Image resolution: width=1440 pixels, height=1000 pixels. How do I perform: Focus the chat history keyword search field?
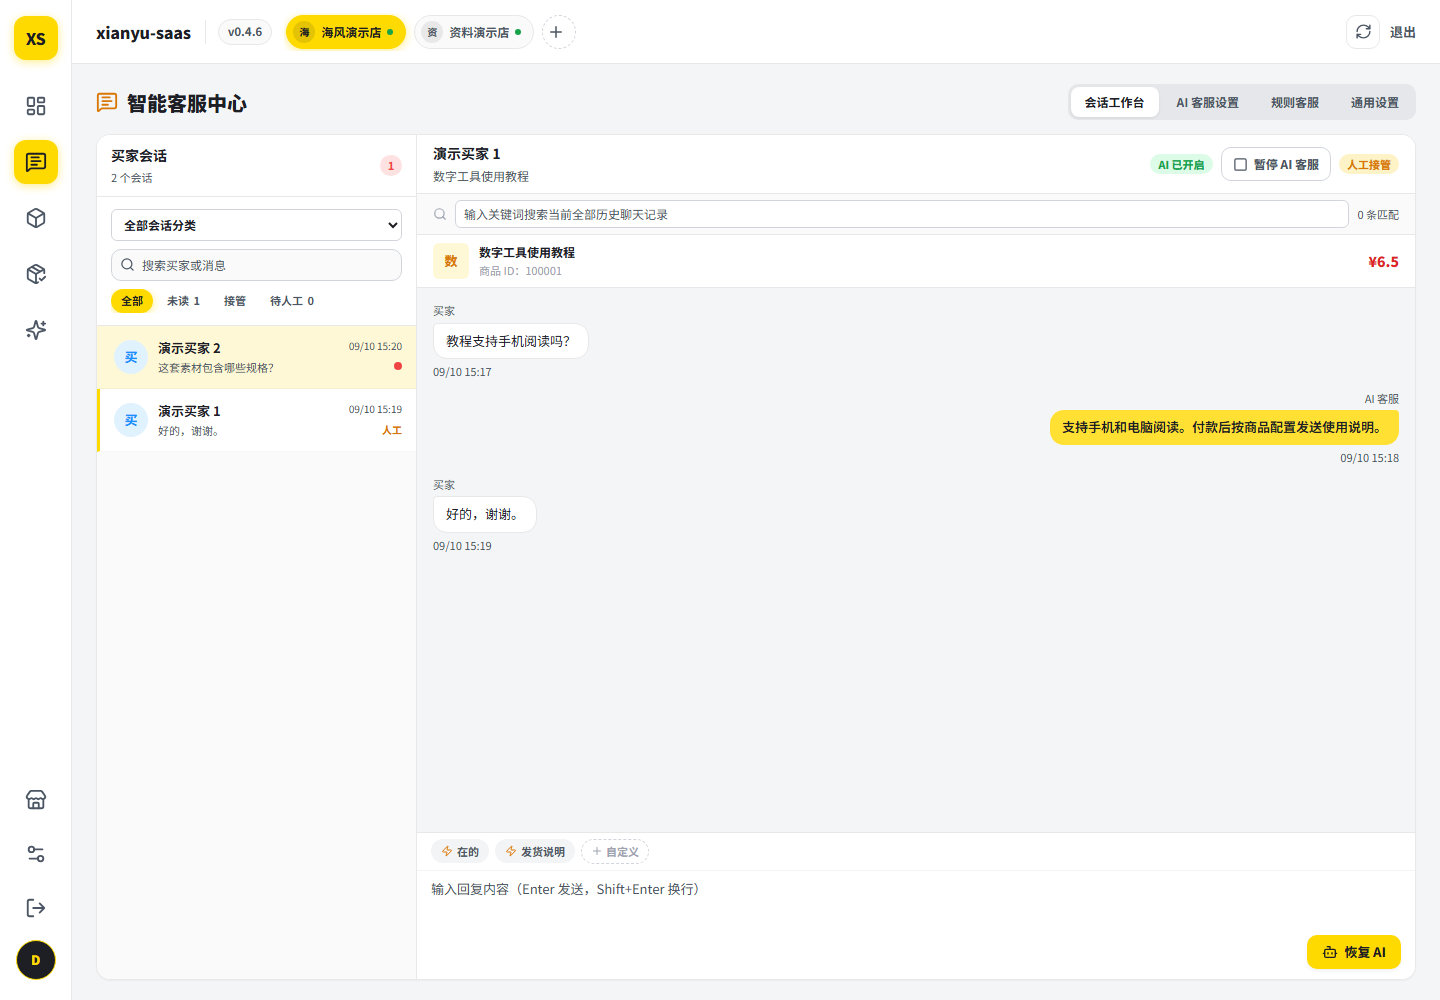coord(902,214)
